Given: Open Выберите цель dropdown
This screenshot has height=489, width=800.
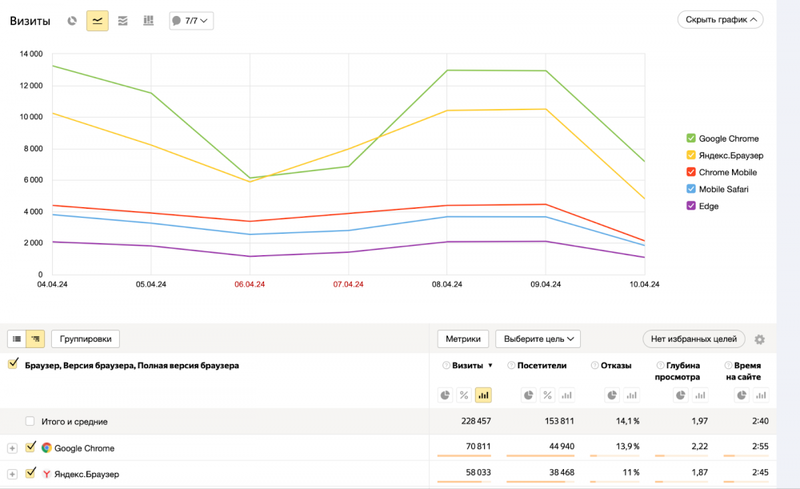Looking at the screenshot, I should [x=538, y=339].
